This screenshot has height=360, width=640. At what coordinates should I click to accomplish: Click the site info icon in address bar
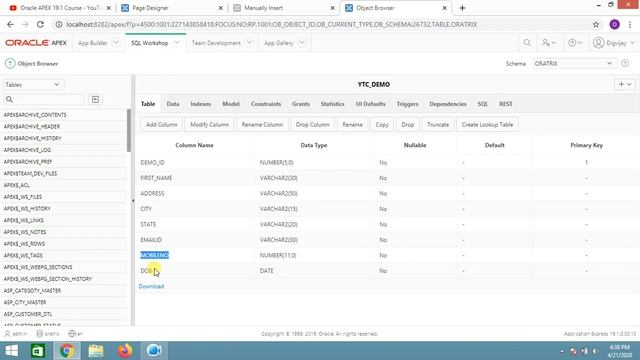pyautogui.click(x=59, y=24)
